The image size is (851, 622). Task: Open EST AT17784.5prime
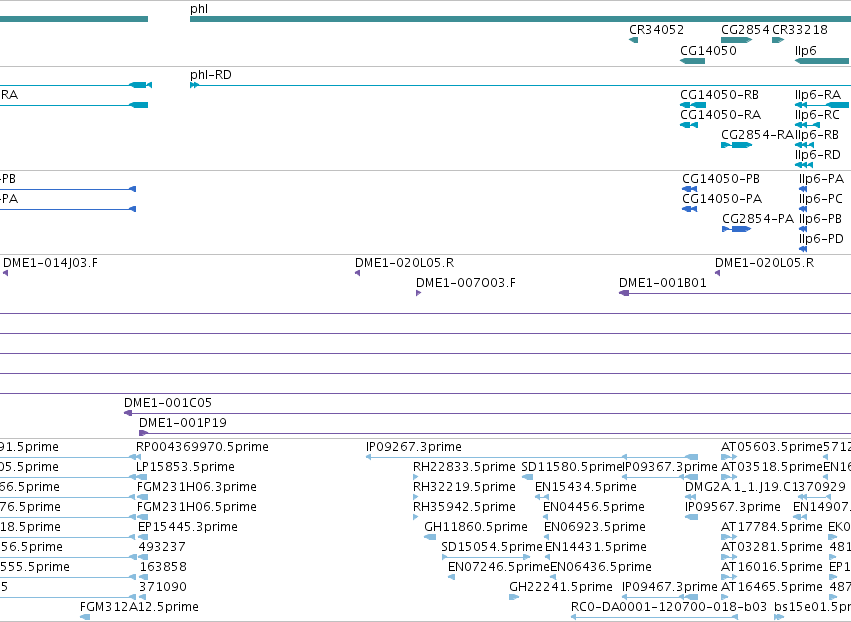pos(772,527)
